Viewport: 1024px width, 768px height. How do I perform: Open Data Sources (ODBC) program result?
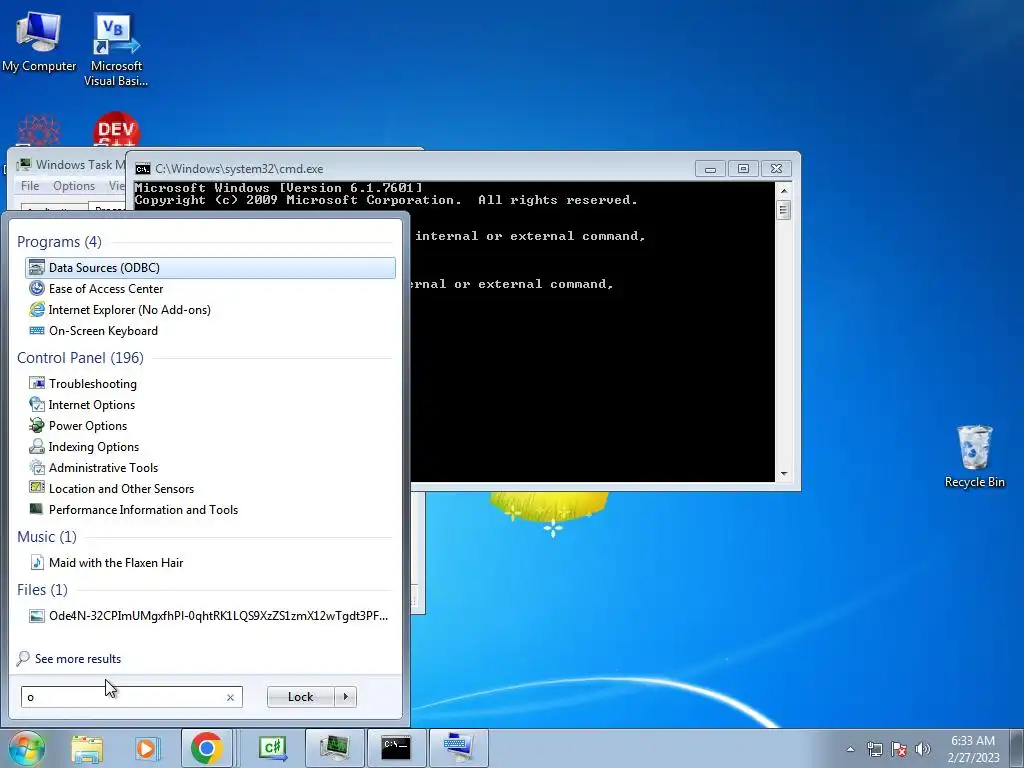click(210, 268)
